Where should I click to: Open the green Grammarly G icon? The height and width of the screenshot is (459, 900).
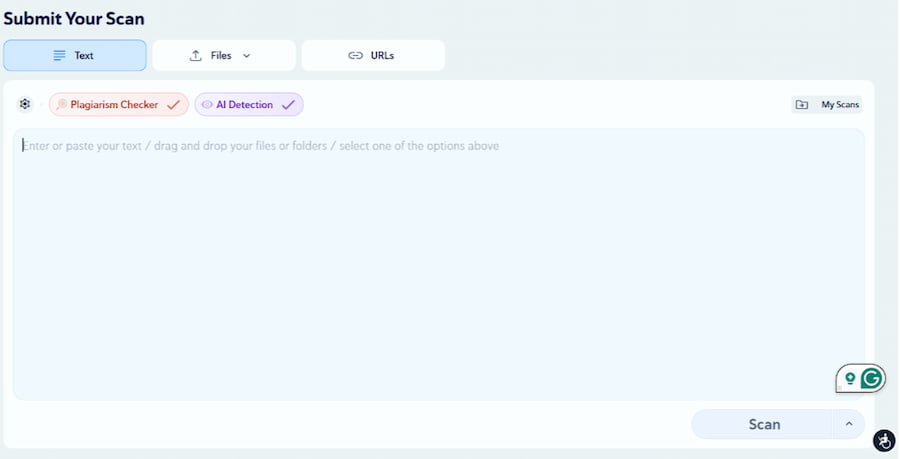pos(872,378)
